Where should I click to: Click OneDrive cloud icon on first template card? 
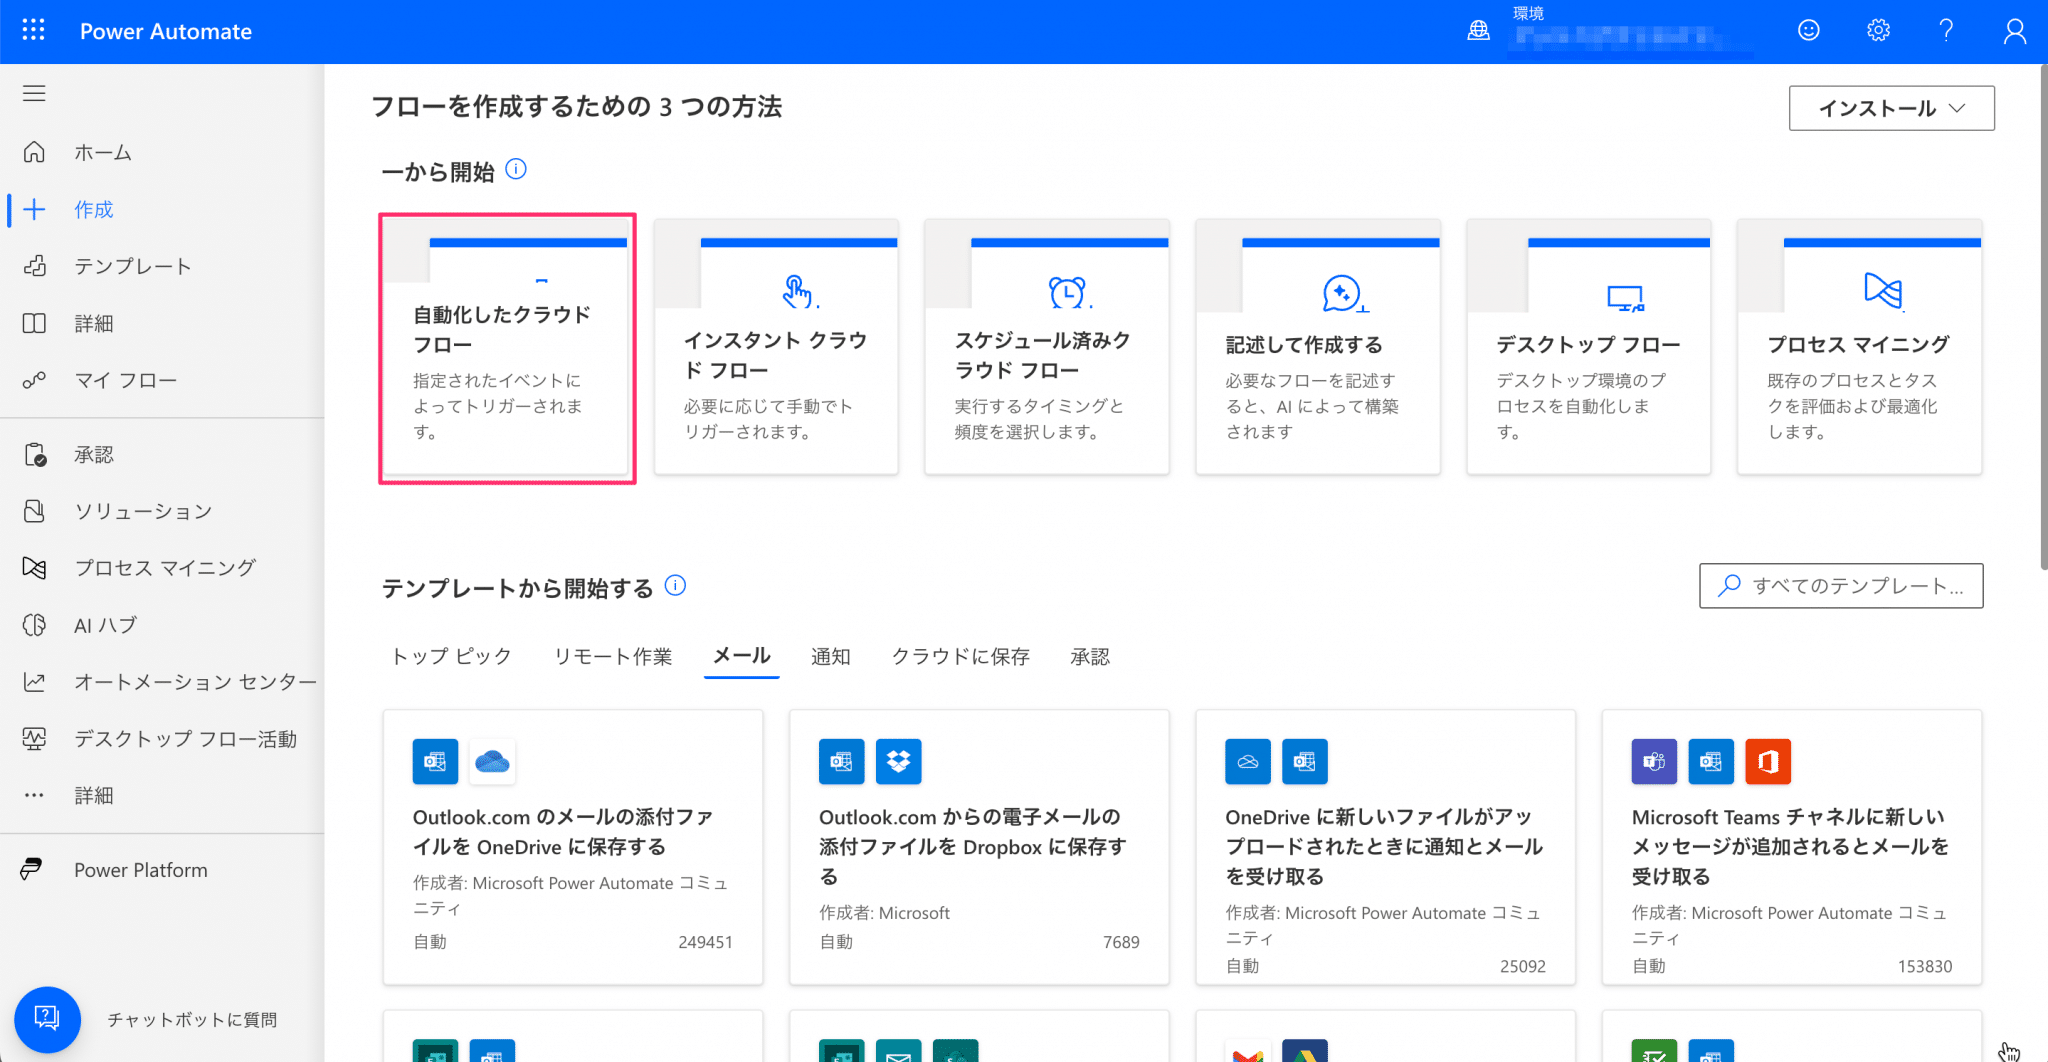pos(492,762)
